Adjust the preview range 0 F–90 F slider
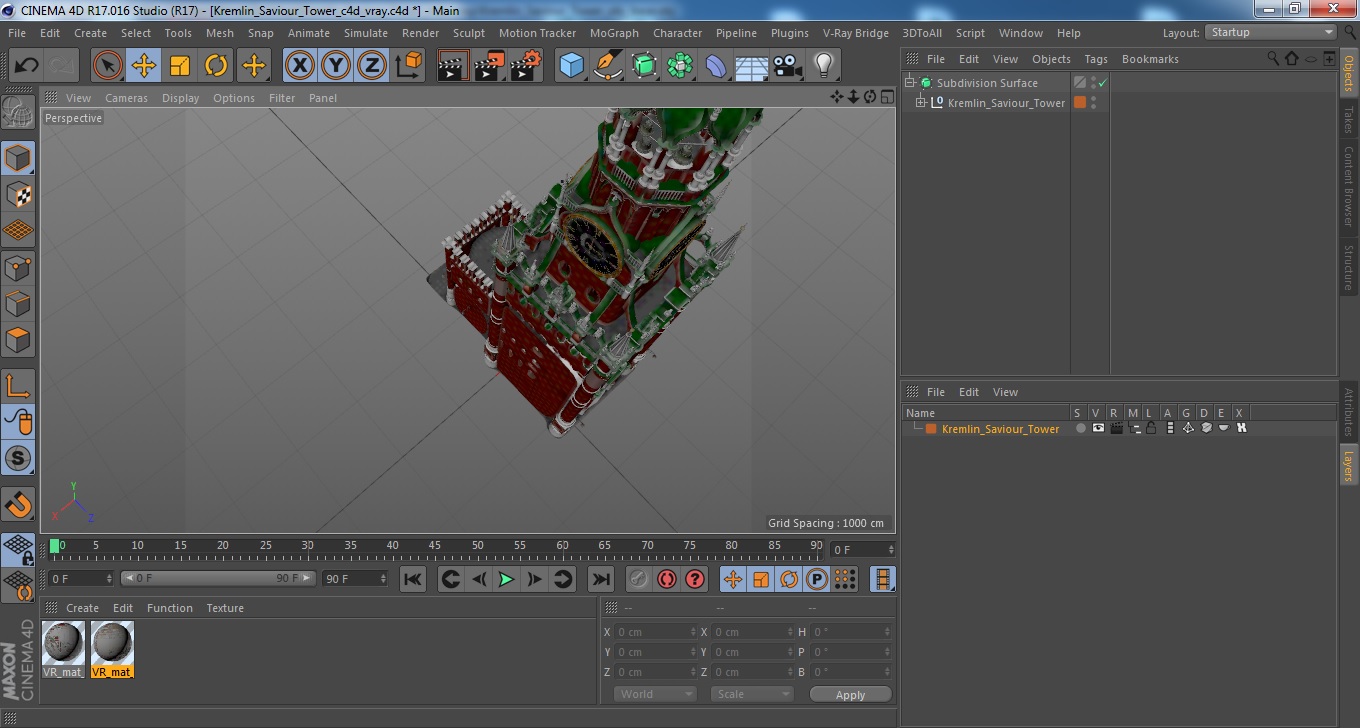Viewport: 1360px width, 728px height. [x=218, y=578]
